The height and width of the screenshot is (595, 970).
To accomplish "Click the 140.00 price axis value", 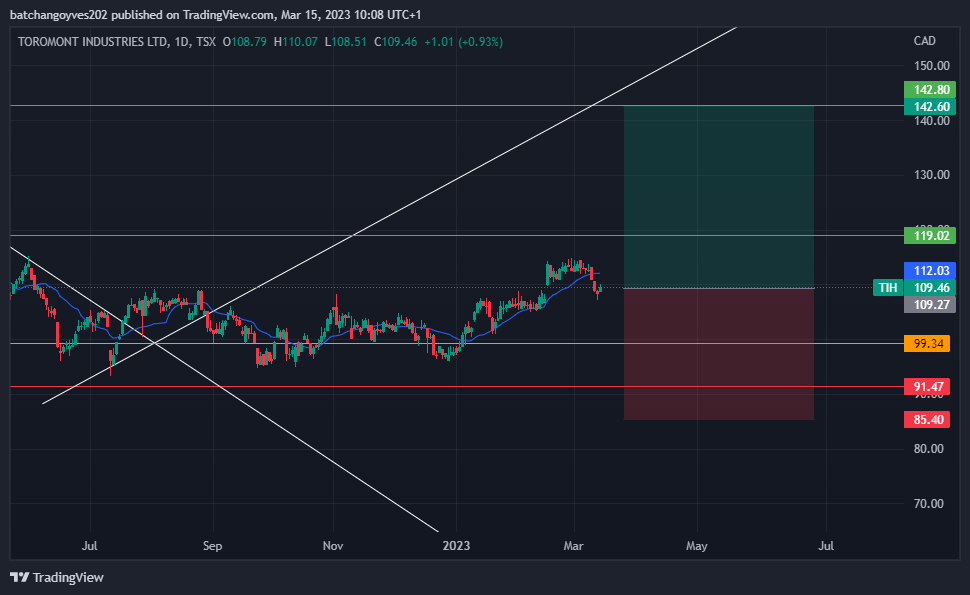I will tap(932, 121).
